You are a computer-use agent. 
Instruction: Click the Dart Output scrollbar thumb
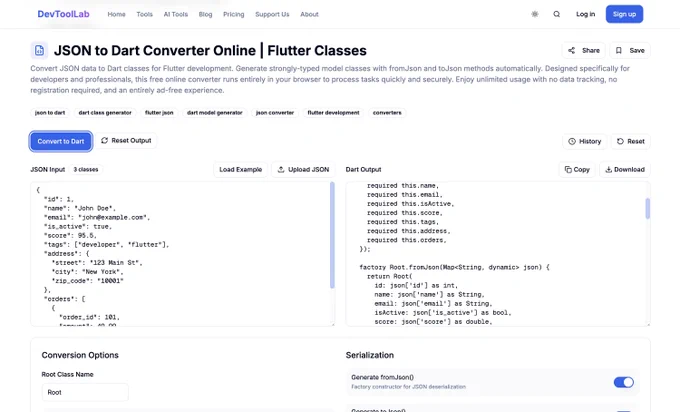click(x=647, y=208)
